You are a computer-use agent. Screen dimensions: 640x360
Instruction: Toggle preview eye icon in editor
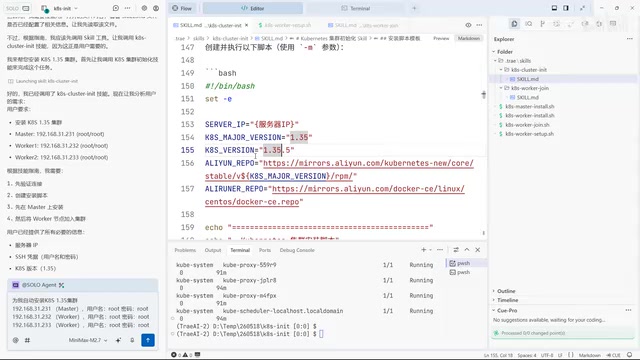click(468, 25)
